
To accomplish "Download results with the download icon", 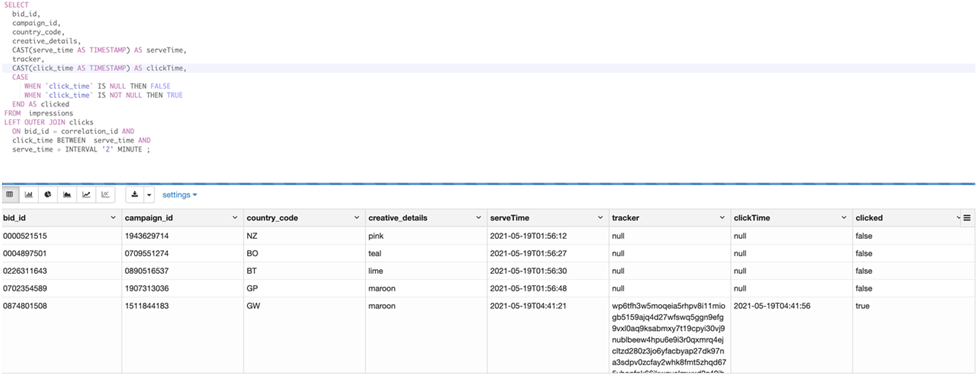I will pyautogui.click(x=134, y=195).
